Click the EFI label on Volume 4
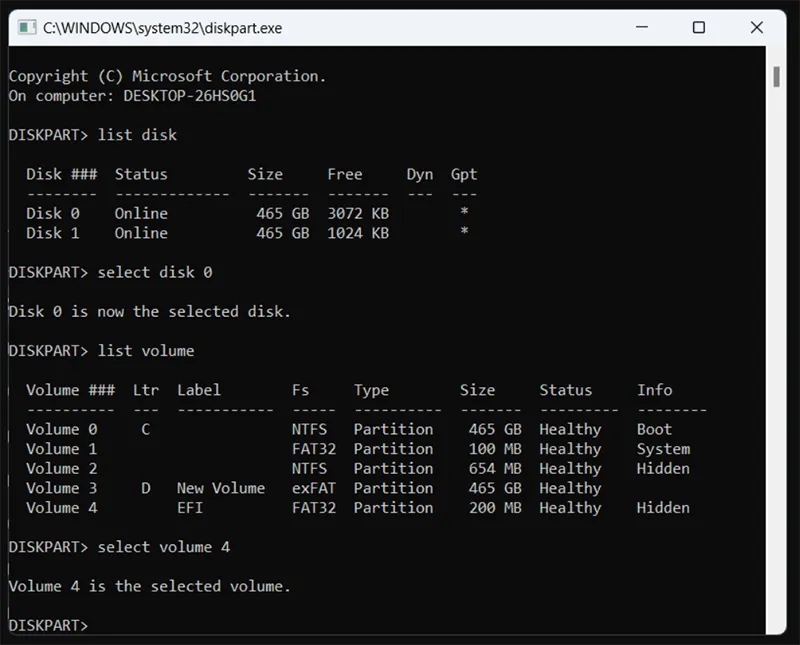The height and width of the screenshot is (645, 800). pyautogui.click(x=190, y=507)
